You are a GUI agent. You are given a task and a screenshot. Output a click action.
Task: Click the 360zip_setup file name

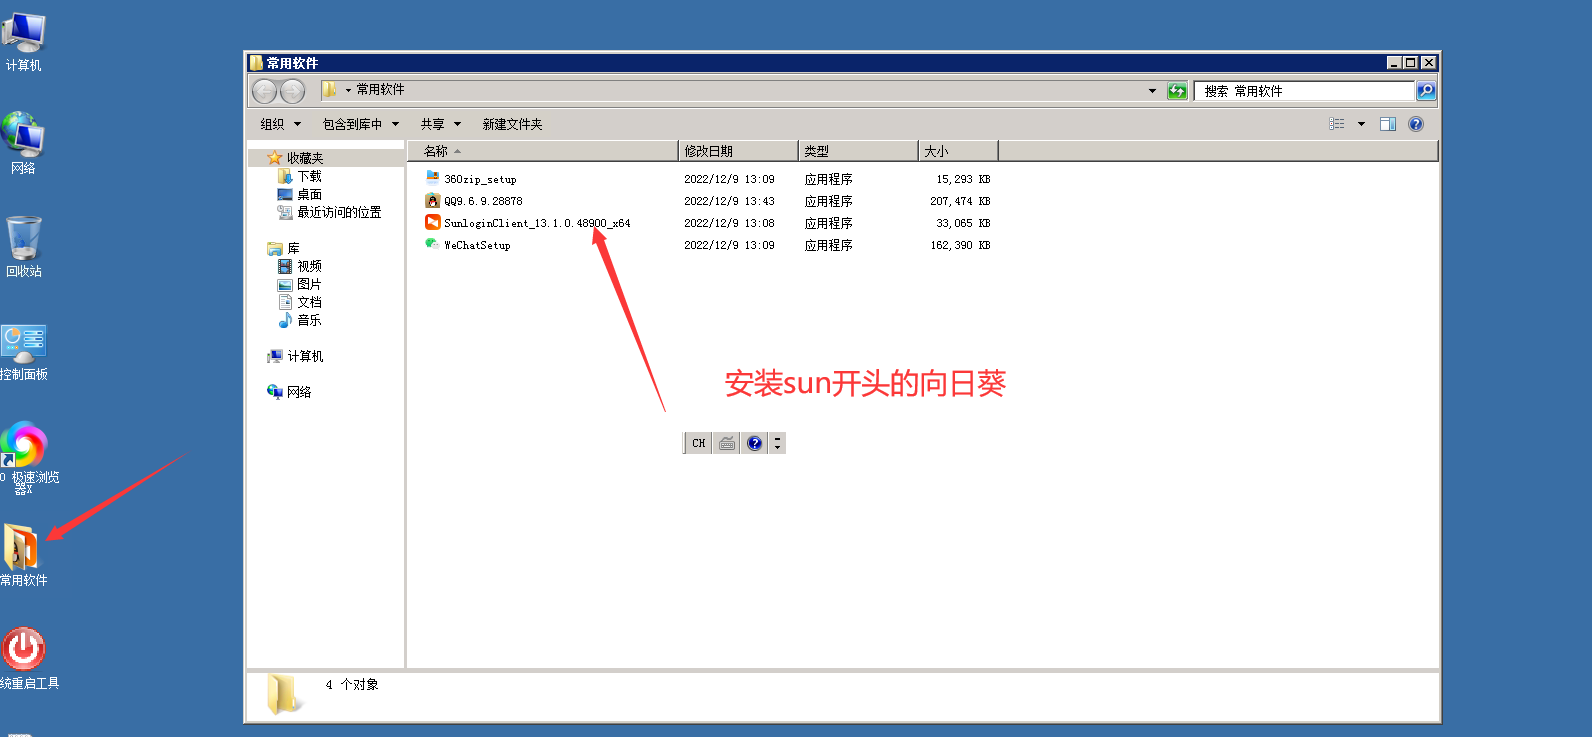[480, 179]
